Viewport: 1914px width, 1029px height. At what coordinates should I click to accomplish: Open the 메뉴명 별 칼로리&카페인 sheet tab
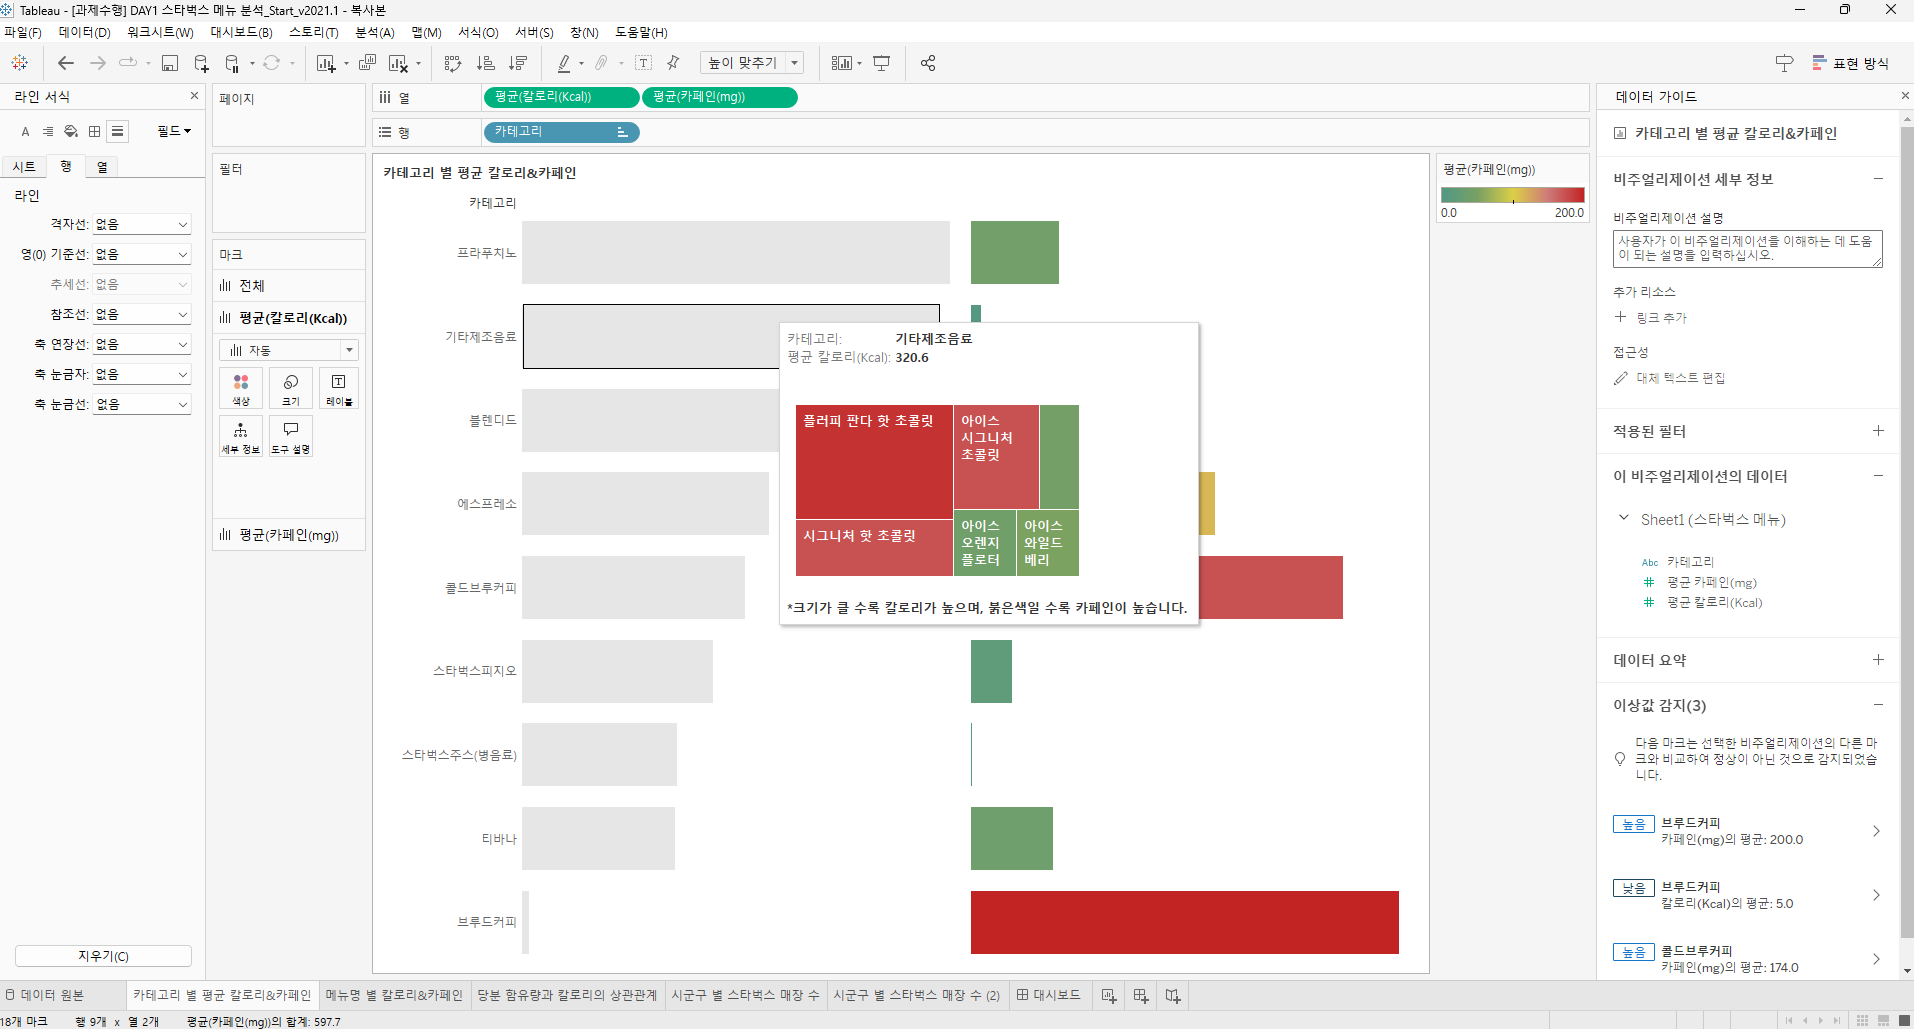(394, 995)
